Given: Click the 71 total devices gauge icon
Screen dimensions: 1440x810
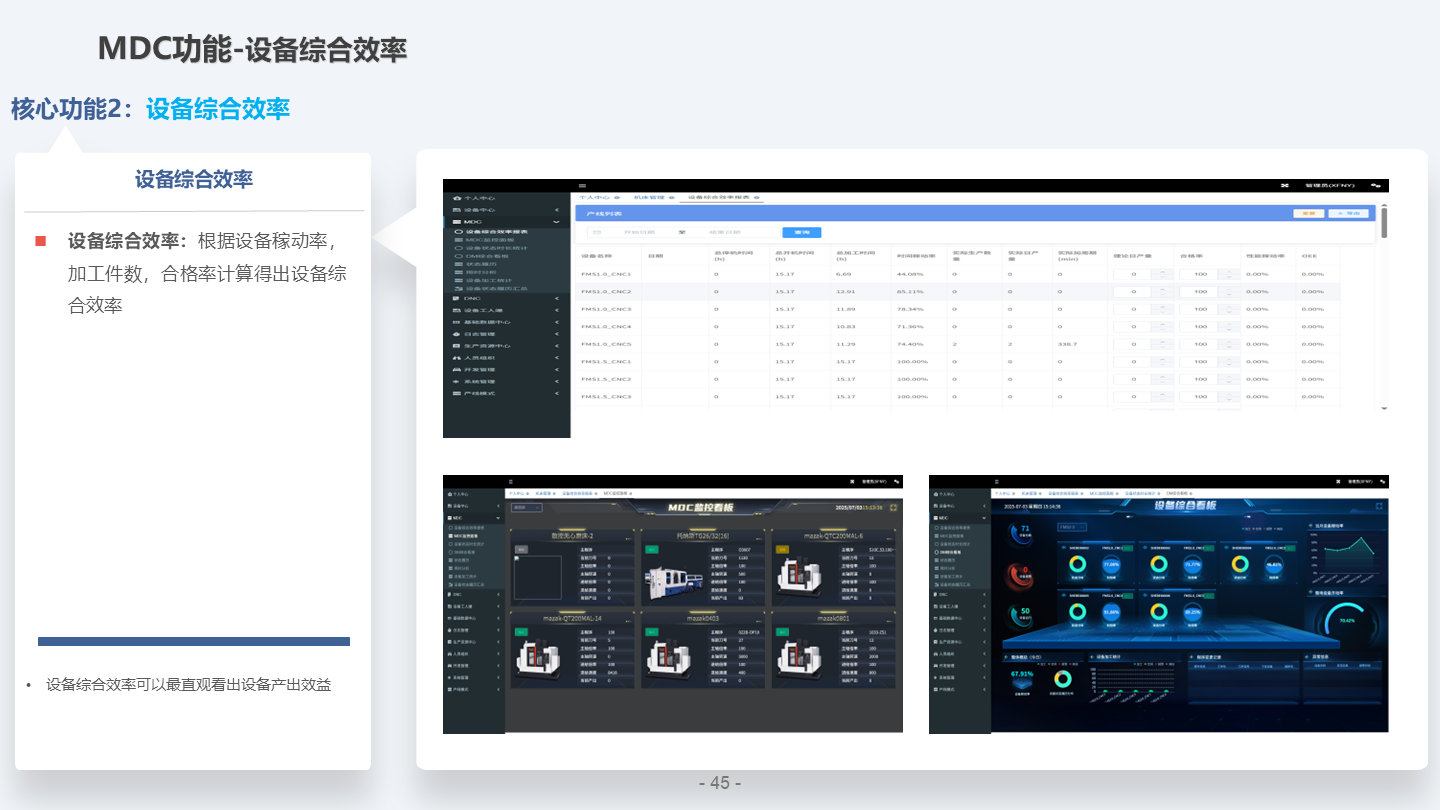Looking at the screenshot, I should [x=1024, y=532].
